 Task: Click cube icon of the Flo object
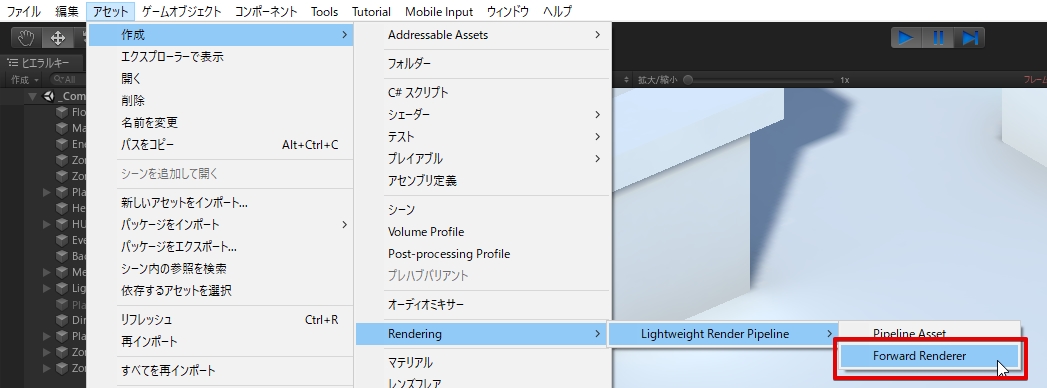[63, 112]
